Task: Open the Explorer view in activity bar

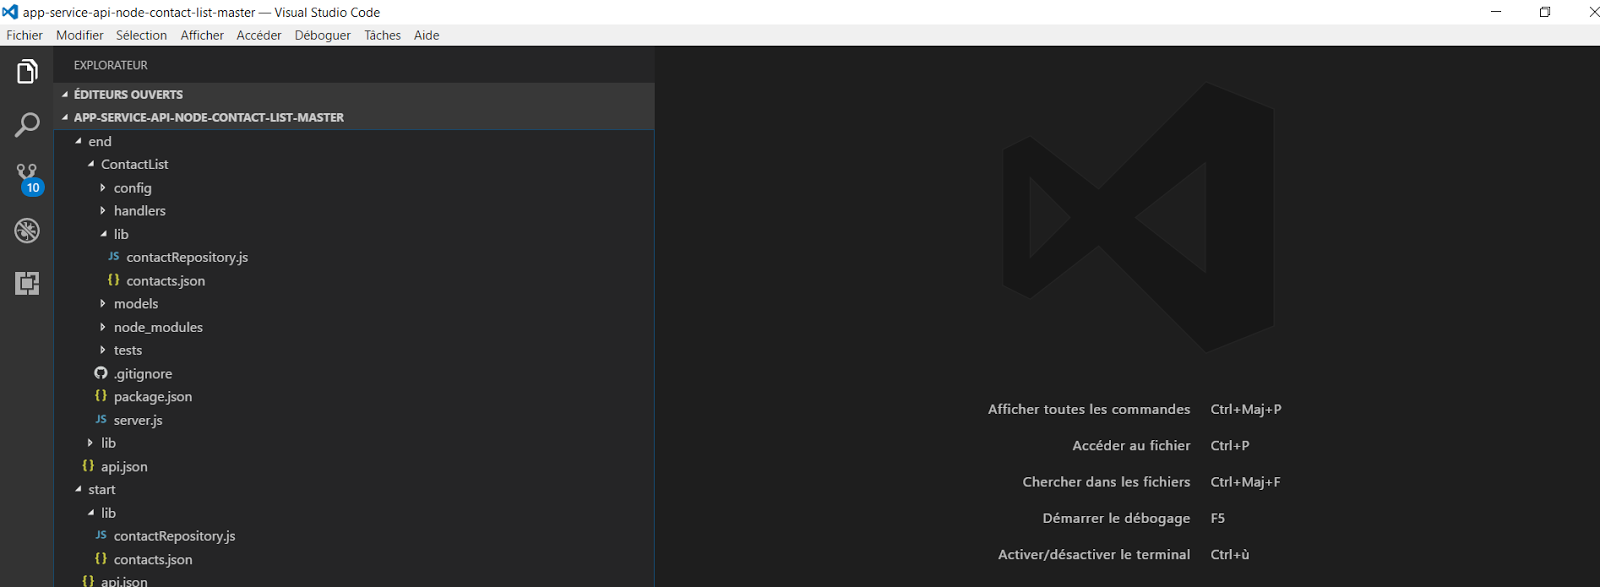Action: coord(27,72)
